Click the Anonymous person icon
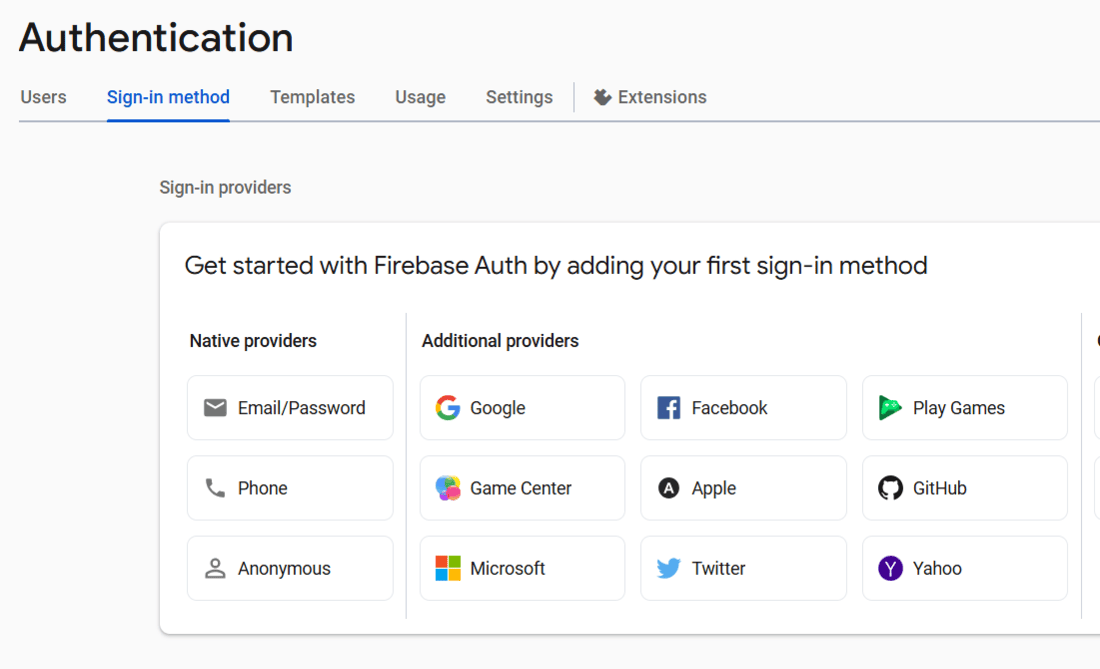The width and height of the screenshot is (1100, 669). point(215,568)
